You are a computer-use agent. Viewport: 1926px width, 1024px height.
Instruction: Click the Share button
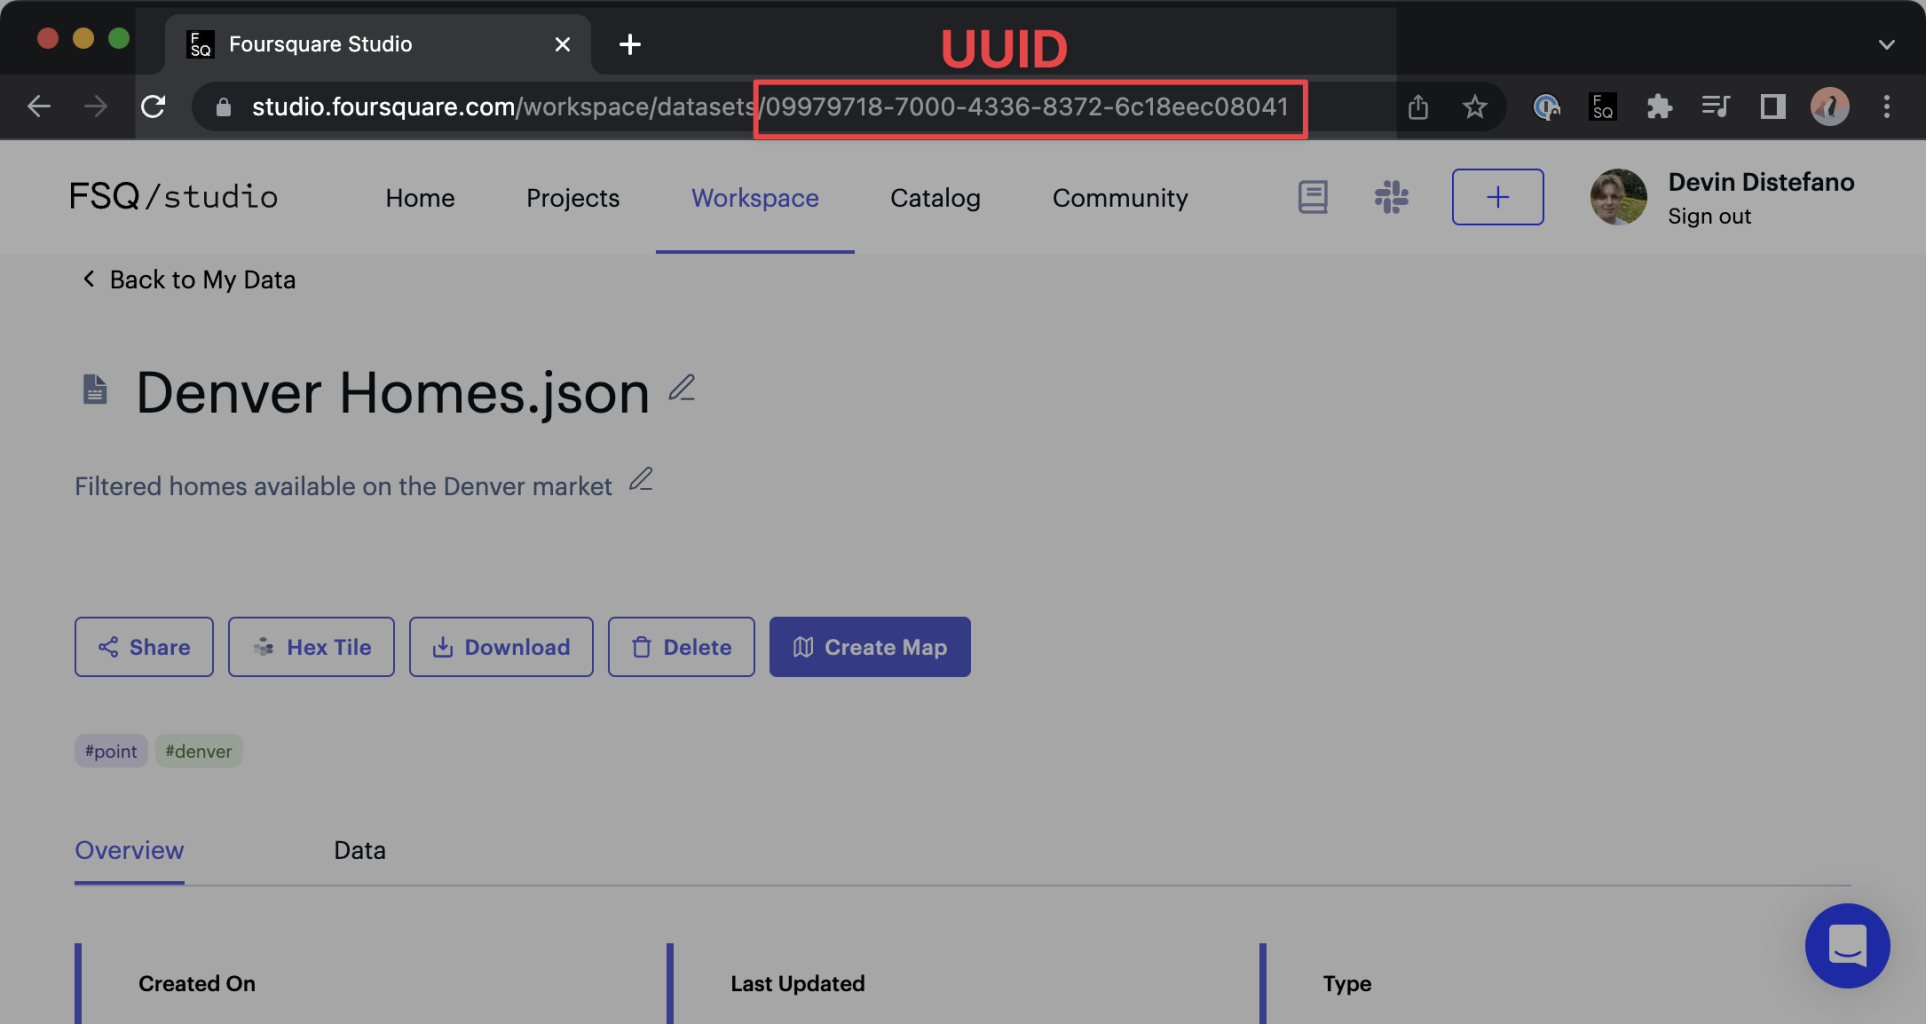[x=144, y=647]
